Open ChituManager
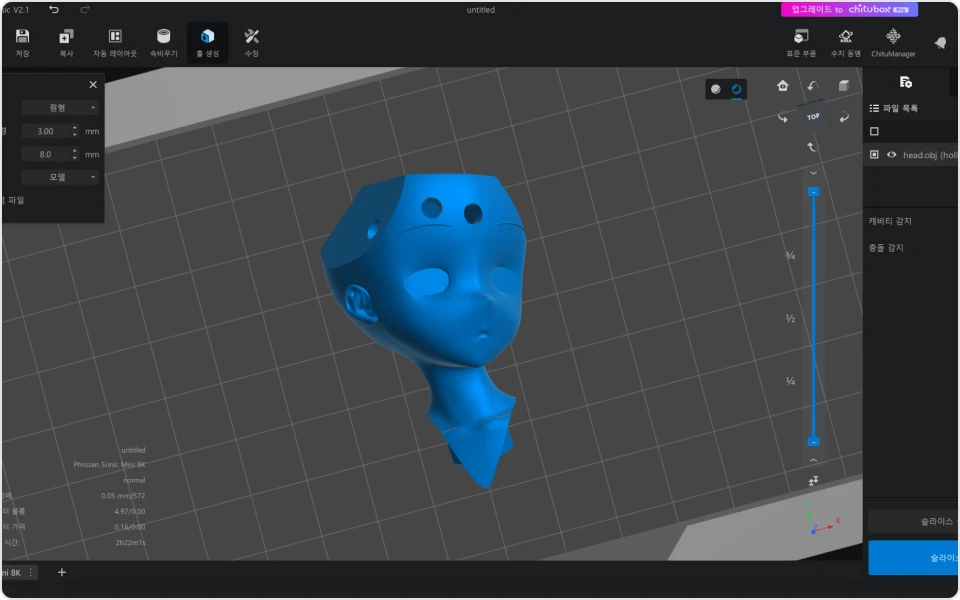Viewport: 960px width, 600px height. pyautogui.click(x=893, y=43)
